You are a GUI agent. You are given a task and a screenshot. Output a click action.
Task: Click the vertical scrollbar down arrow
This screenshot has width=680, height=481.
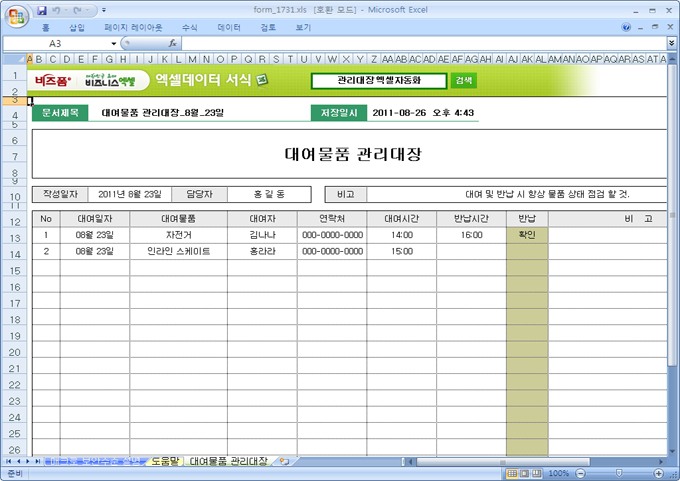point(672,451)
